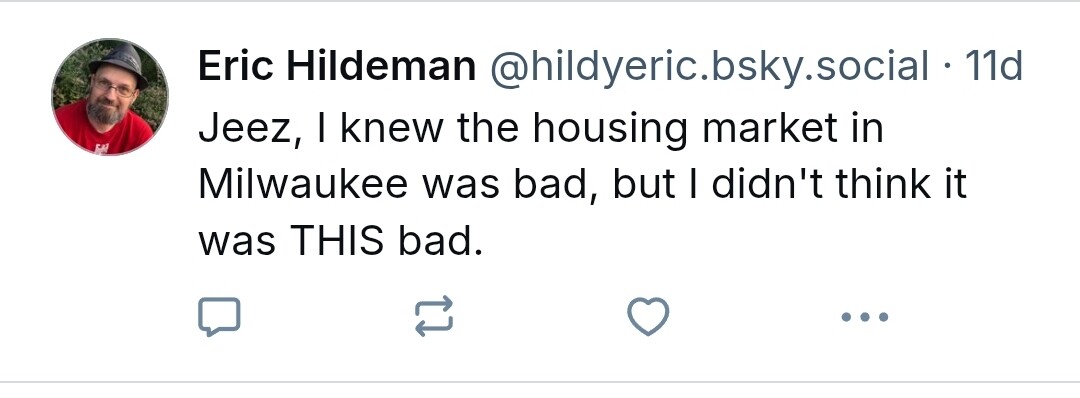Open the @hildyeric.bsky.social handle link
Screen dimensions: 1080x398
coord(709,67)
